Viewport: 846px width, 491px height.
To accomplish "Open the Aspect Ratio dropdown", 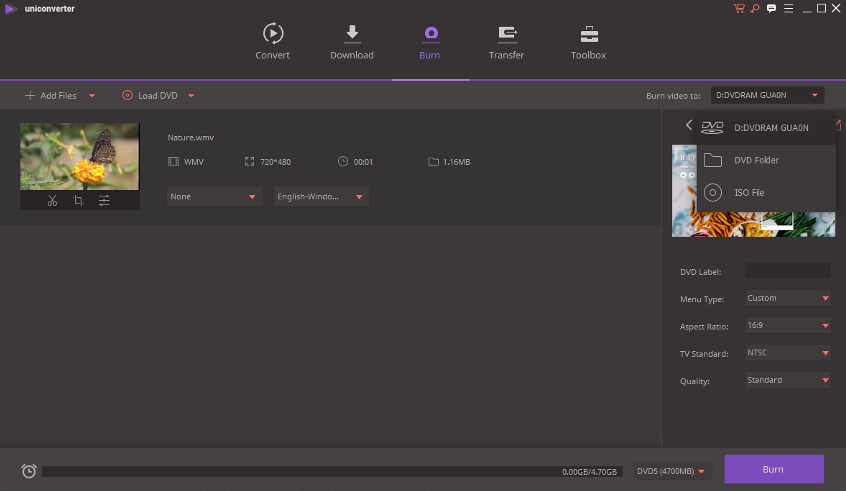I will (x=788, y=325).
